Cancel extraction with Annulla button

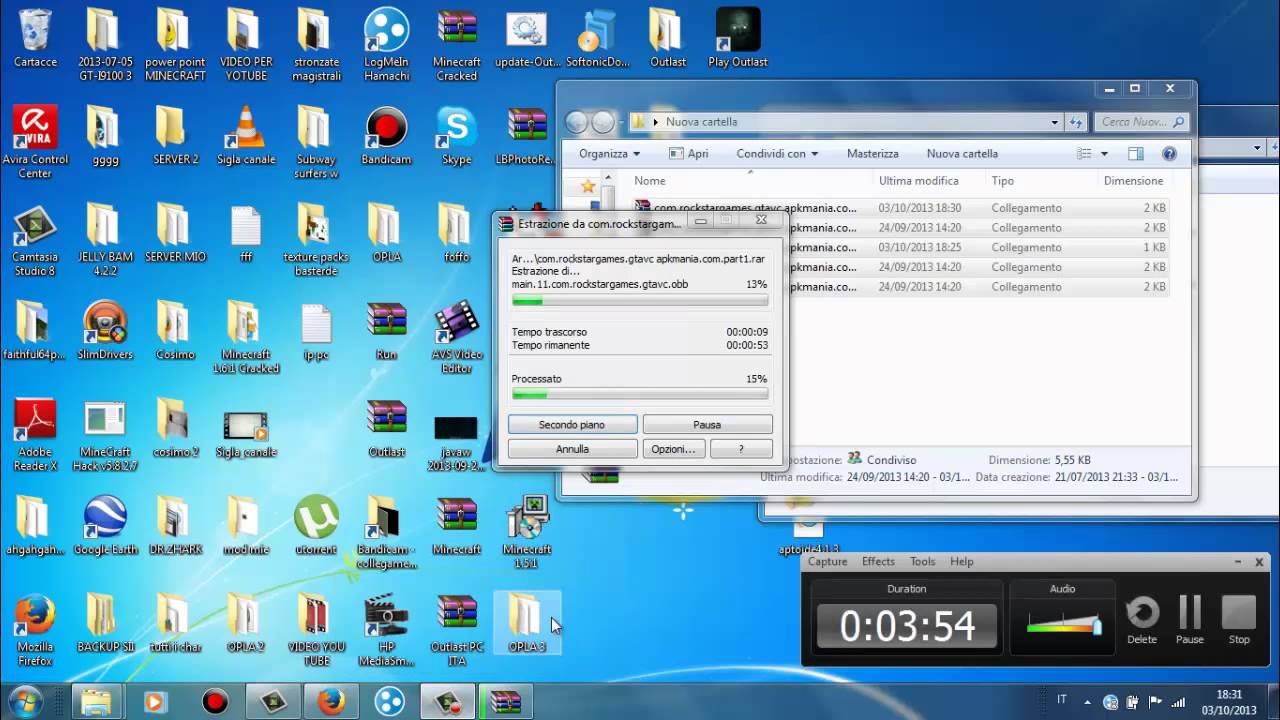[x=572, y=449]
